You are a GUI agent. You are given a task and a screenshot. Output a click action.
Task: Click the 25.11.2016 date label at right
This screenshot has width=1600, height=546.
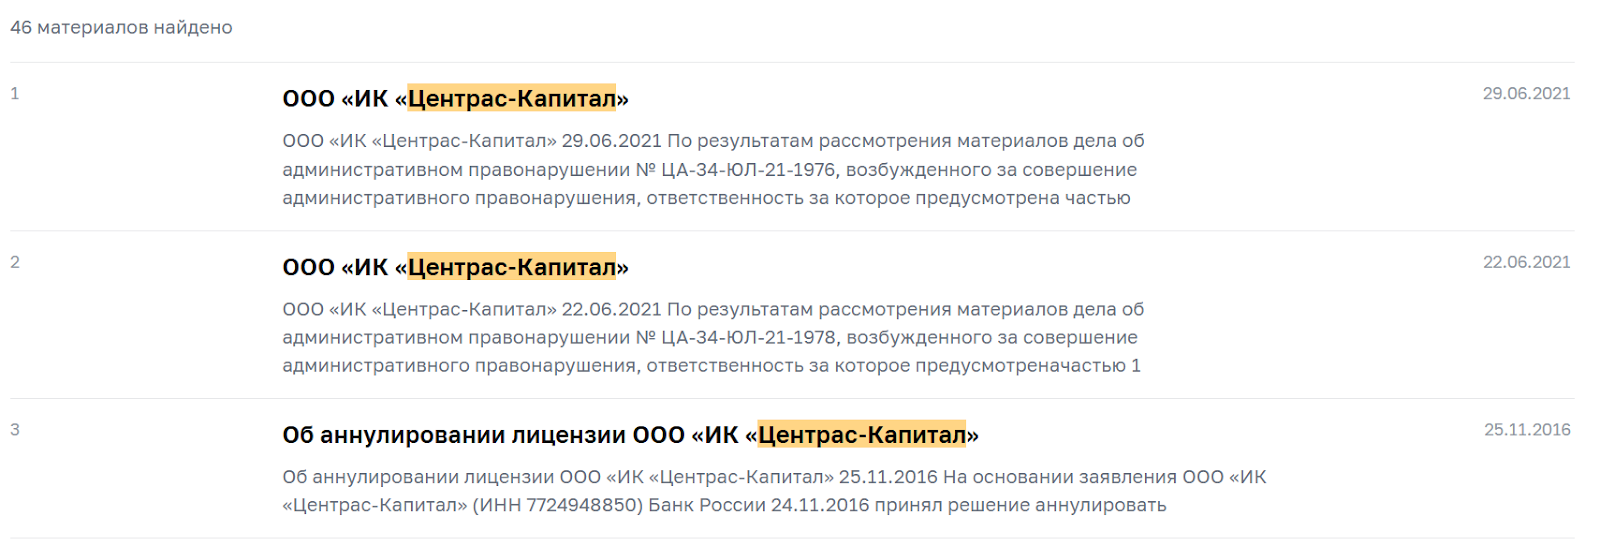1527,430
